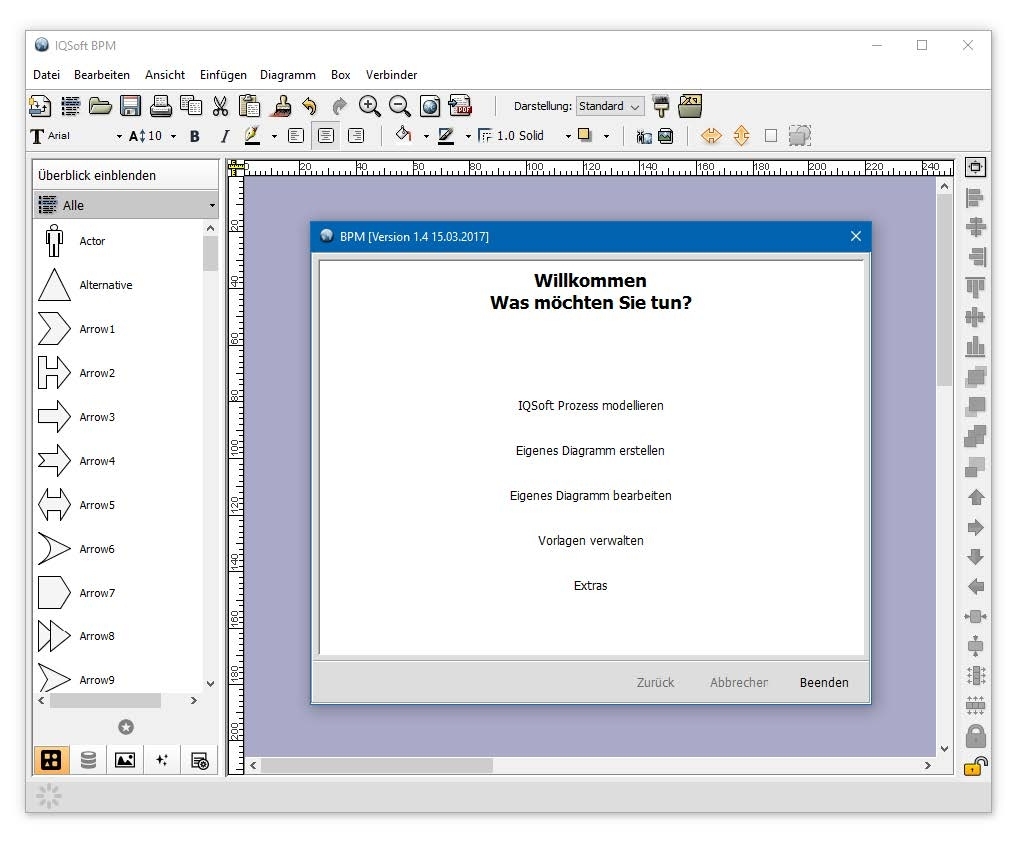Screen dimensions: 1025x842
Task: Click the PDF export icon
Action: click(x=460, y=106)
